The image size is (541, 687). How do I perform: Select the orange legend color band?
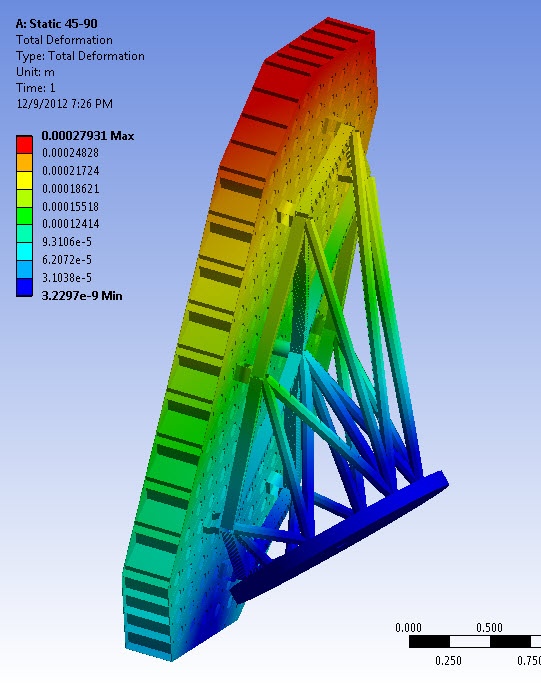25,162
